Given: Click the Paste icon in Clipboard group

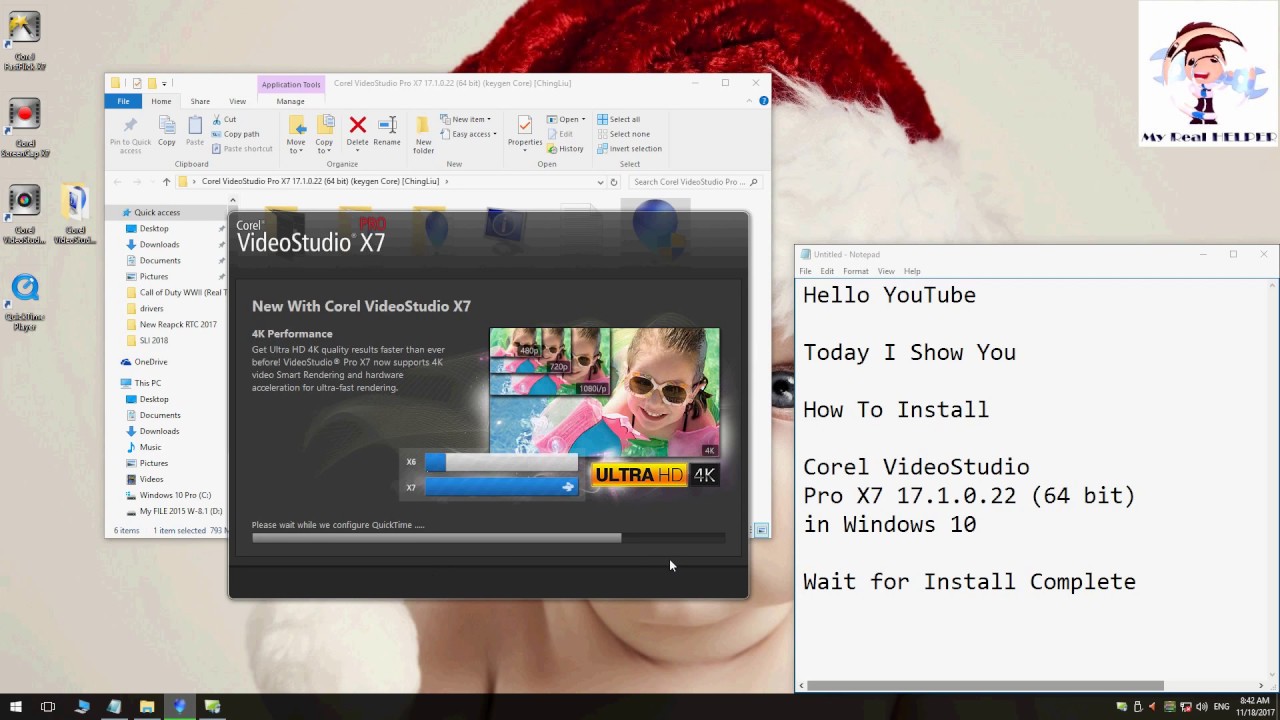Looking at the screenshot, I should 195,131.
